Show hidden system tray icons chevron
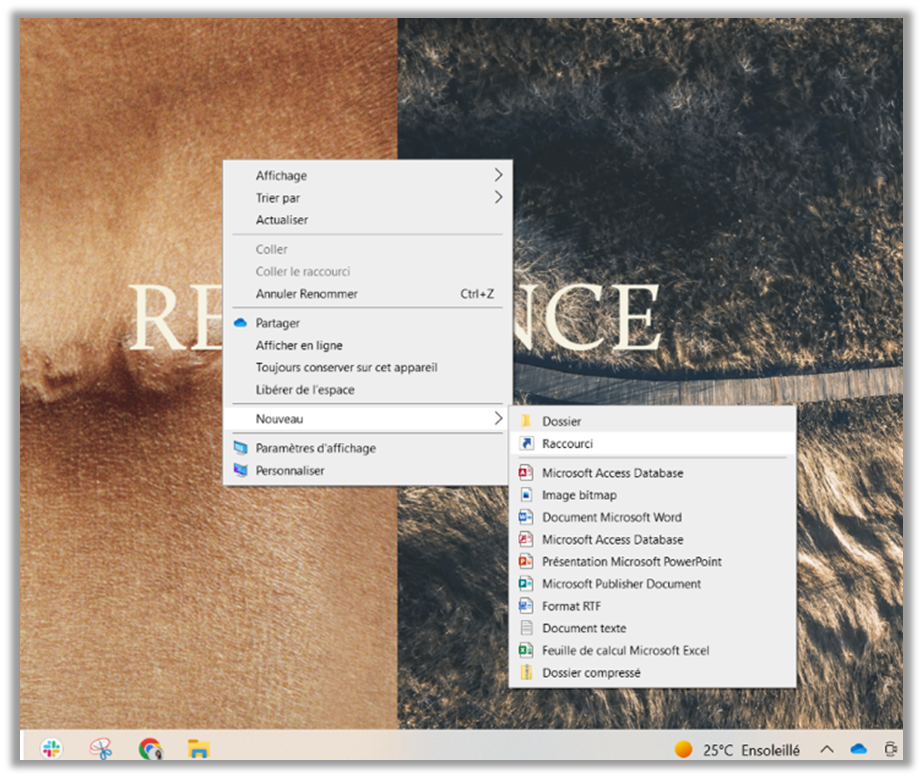The width and height of the screenshot is (923, 778). pos(827,748)
